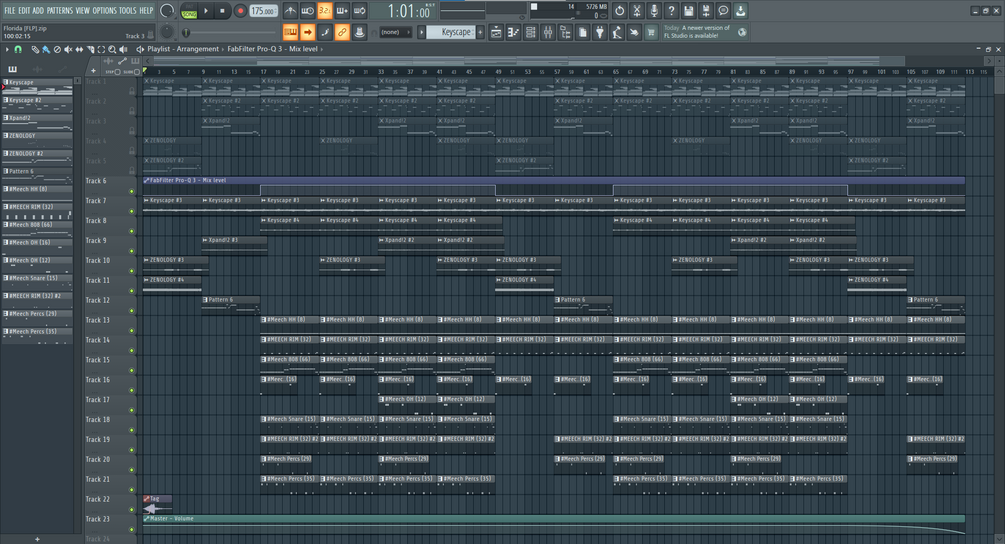Open the FILE menu
1005x544 pixels.
point(10,10)
